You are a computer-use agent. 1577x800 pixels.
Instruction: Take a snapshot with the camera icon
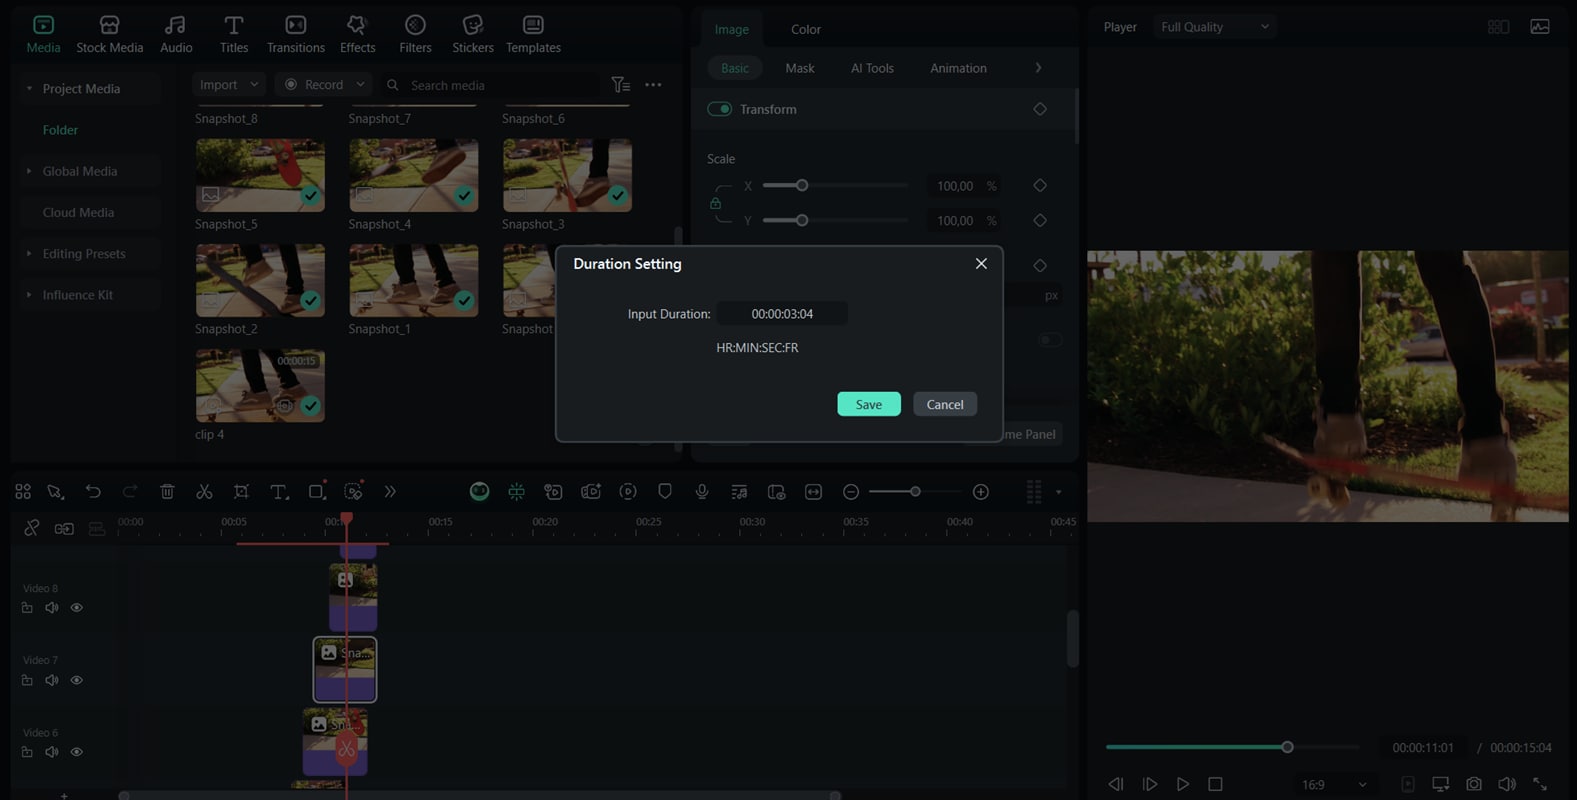(x=1473, y=784)
